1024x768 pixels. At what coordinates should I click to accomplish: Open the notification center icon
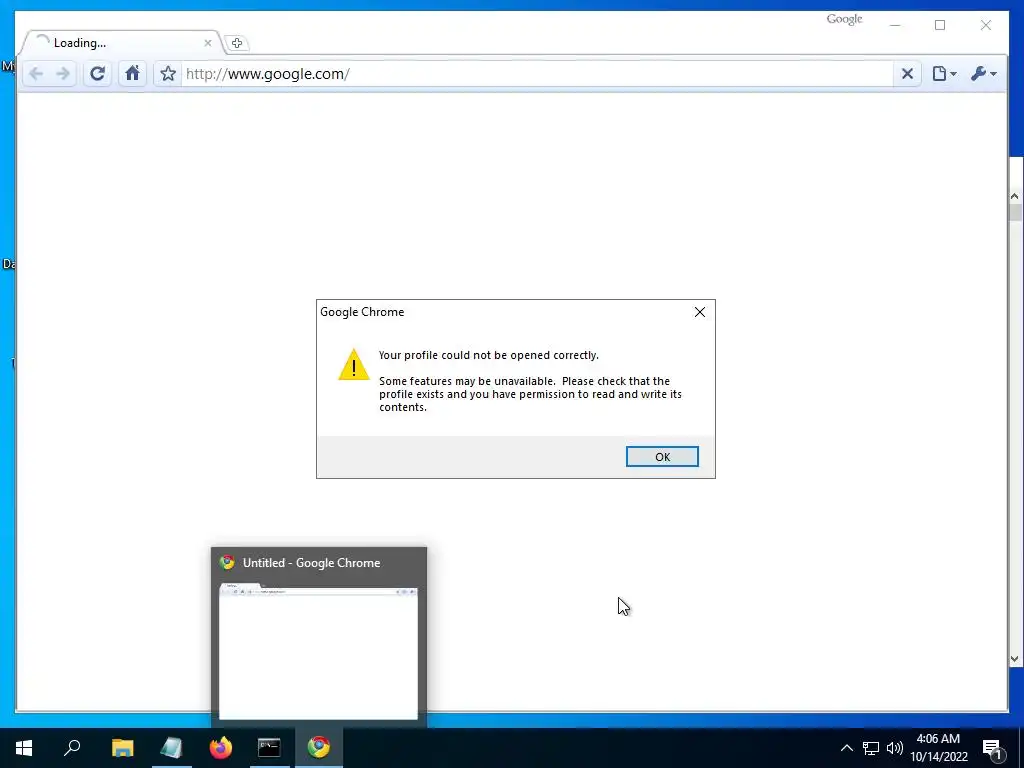click(x=992, y=748)
